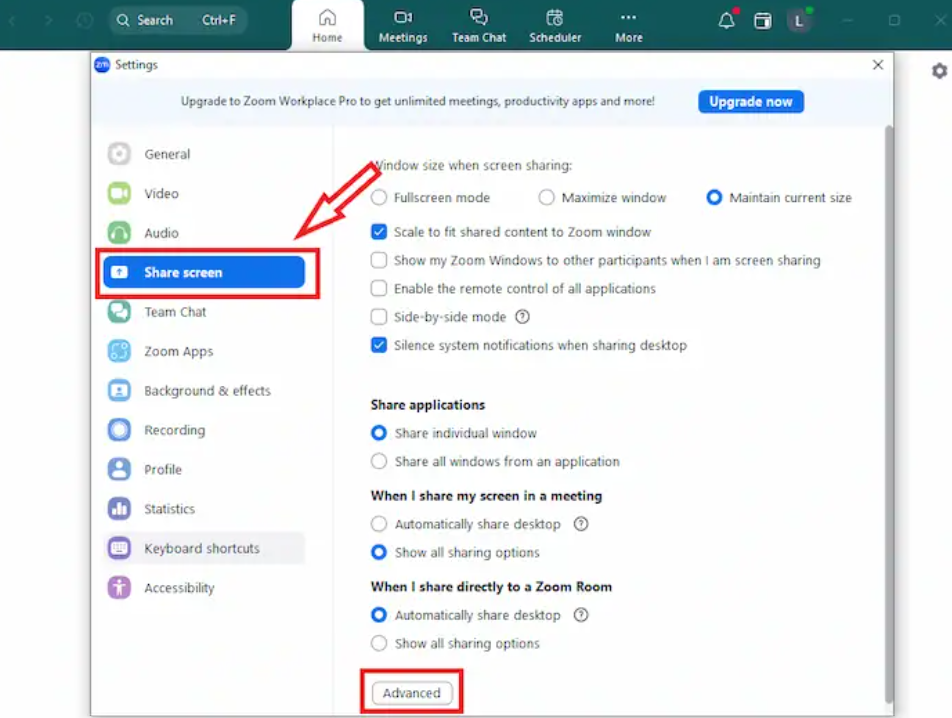Select Fullscreen mode radio button
This screenshot has width=952, height=718.
point(379,198)
